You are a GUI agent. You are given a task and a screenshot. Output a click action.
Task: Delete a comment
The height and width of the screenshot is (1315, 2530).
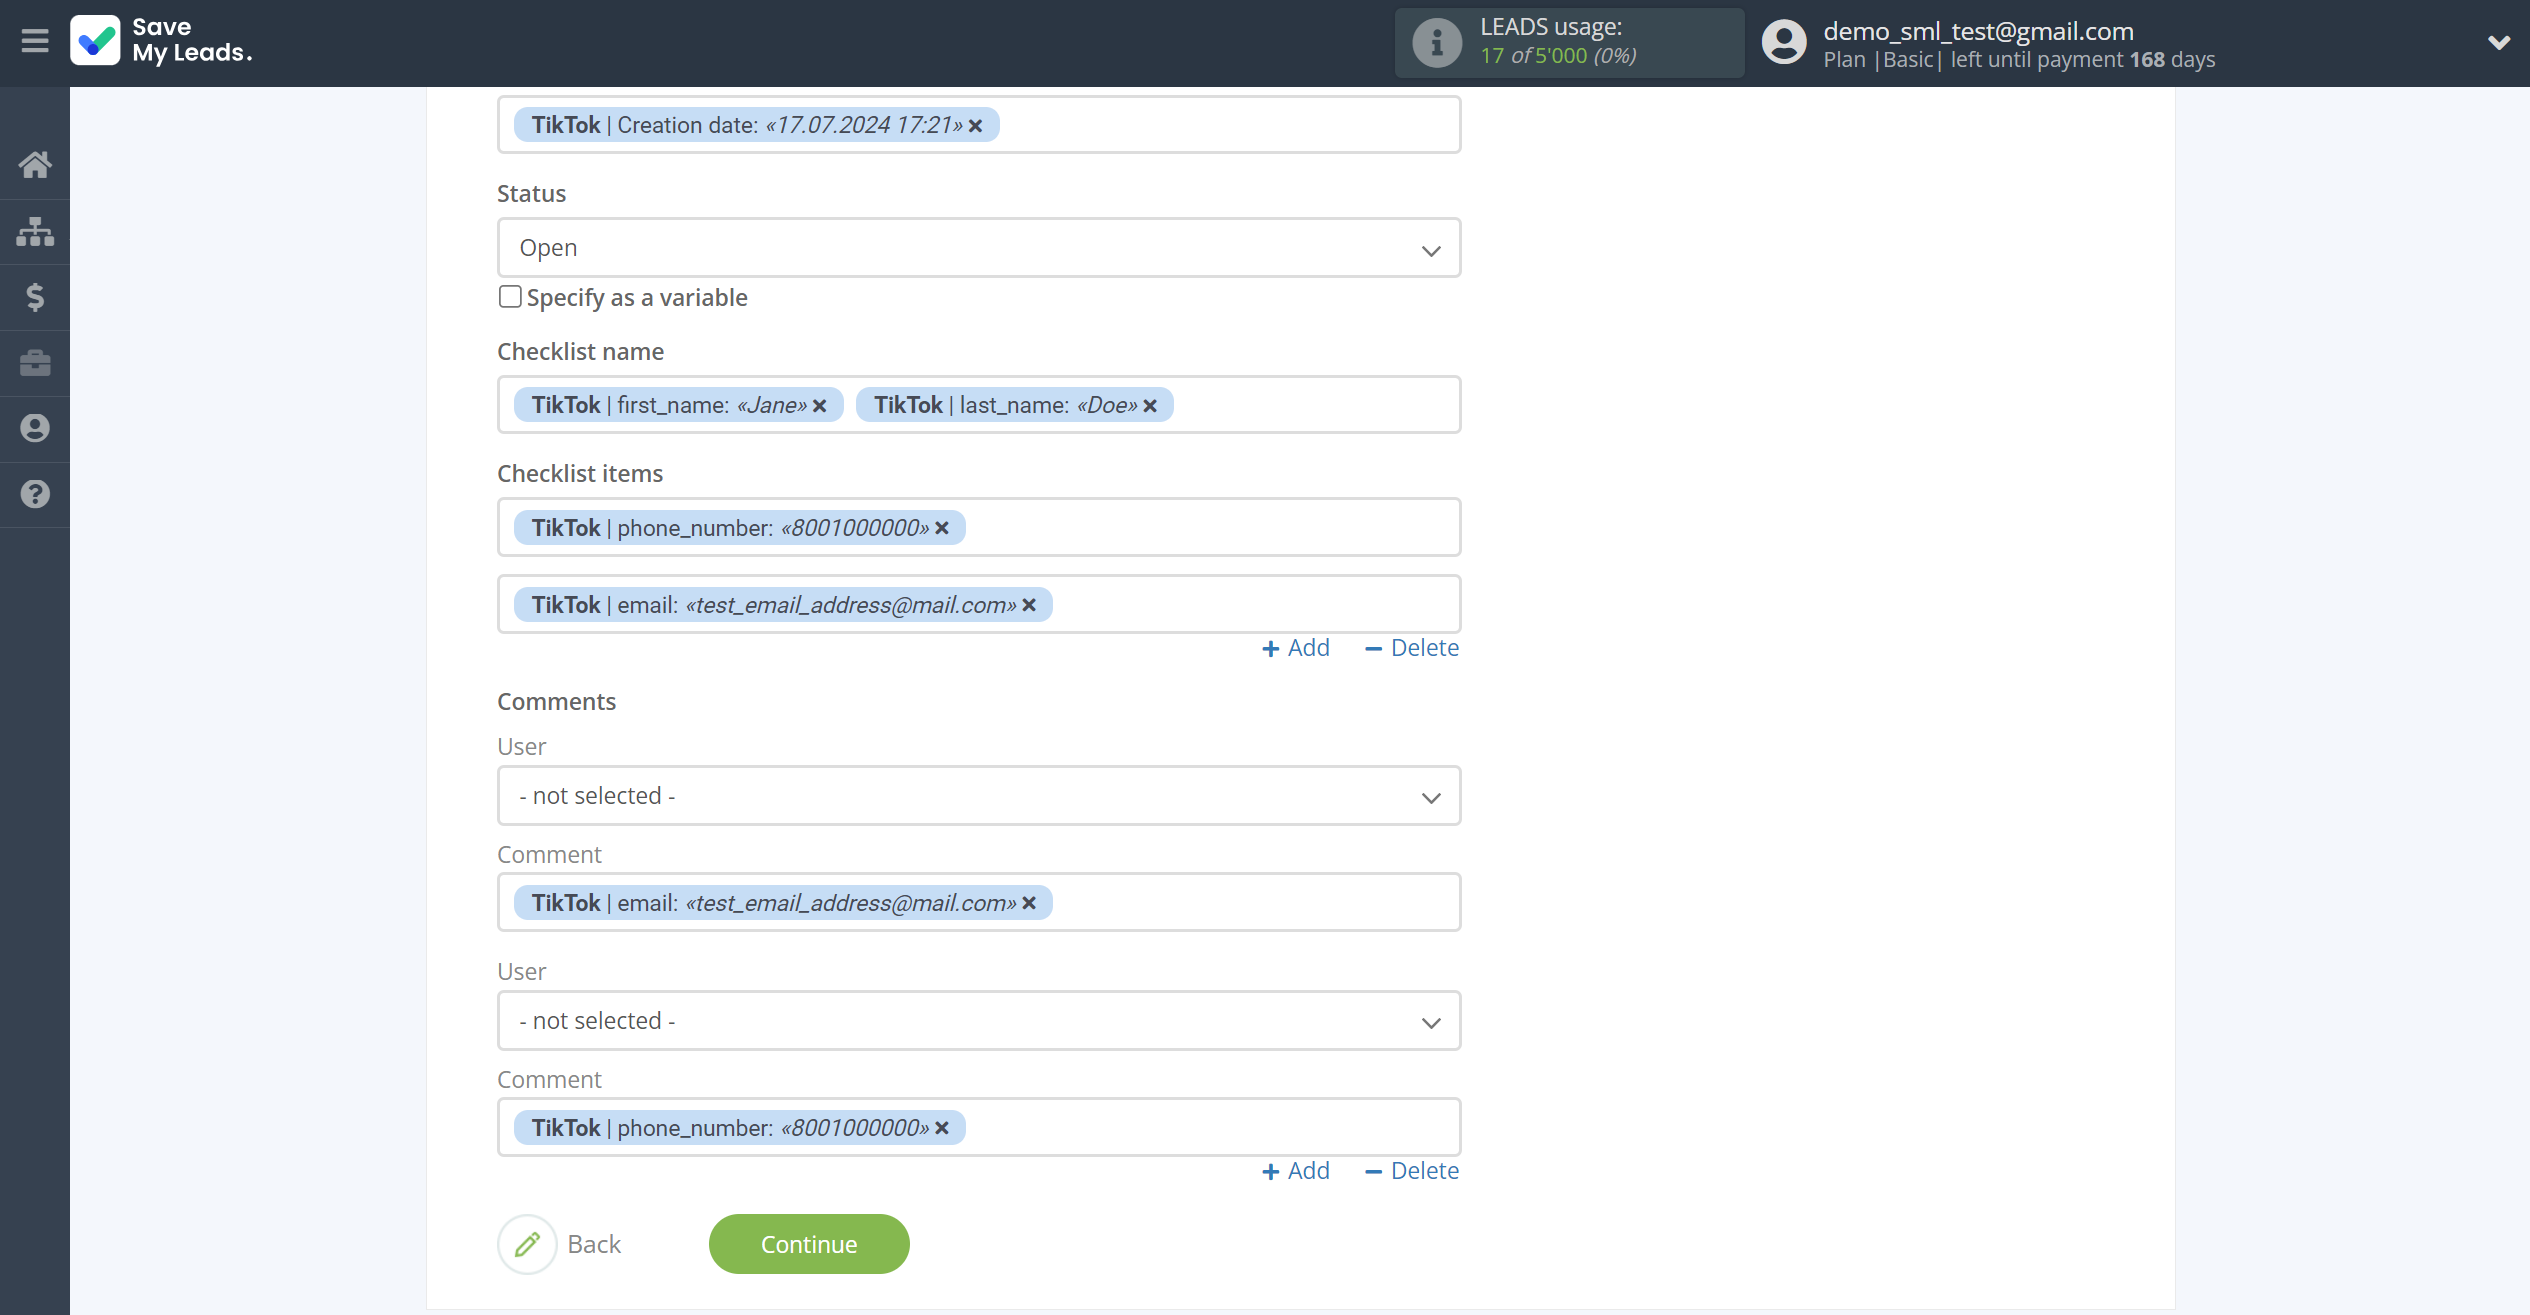(1412, 1171)
